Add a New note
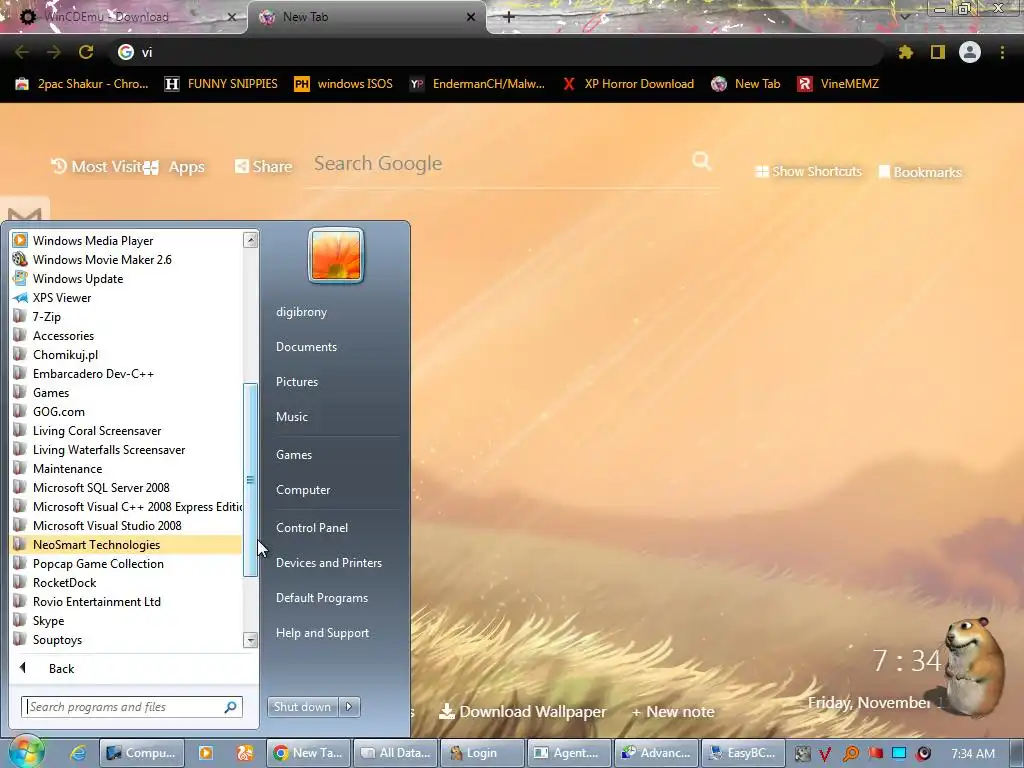Viewport: 1024px width, 768px height. pyautogui.click(x=673, y=712)
